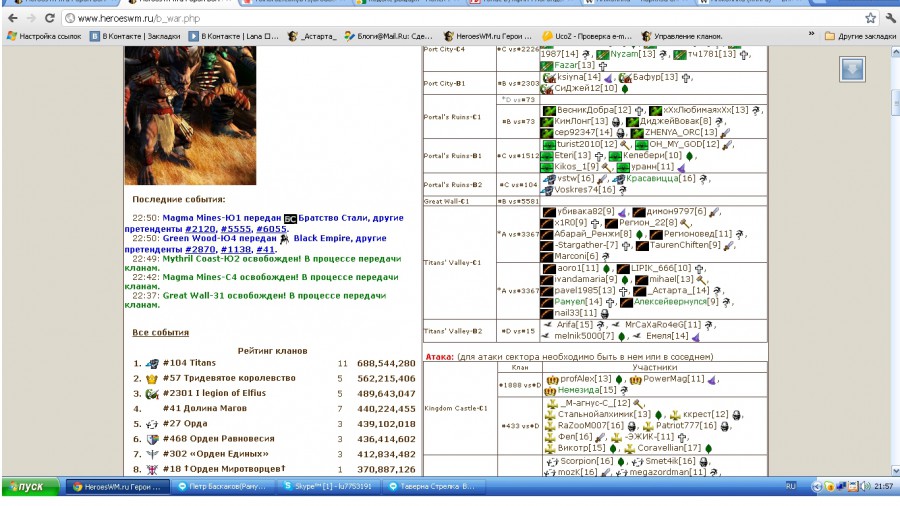The image size is (900, 506).
Task: Open clan #104 Titans in rating
Action: 189,363
